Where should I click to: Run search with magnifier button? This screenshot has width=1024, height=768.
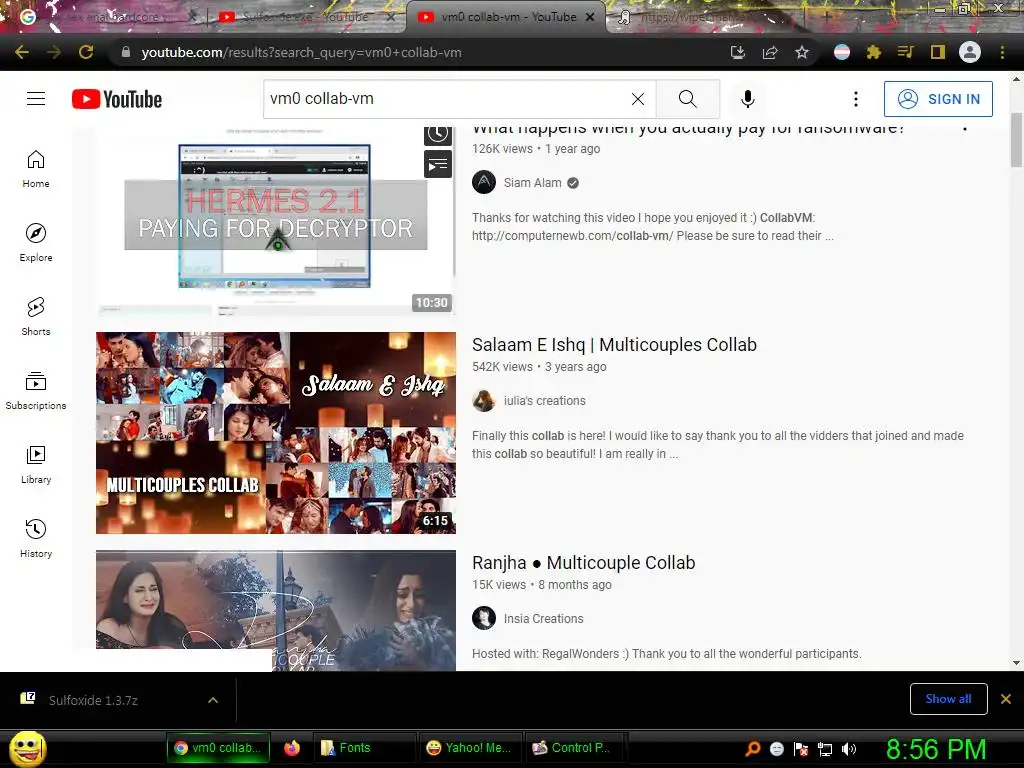[x=688, y=99]
